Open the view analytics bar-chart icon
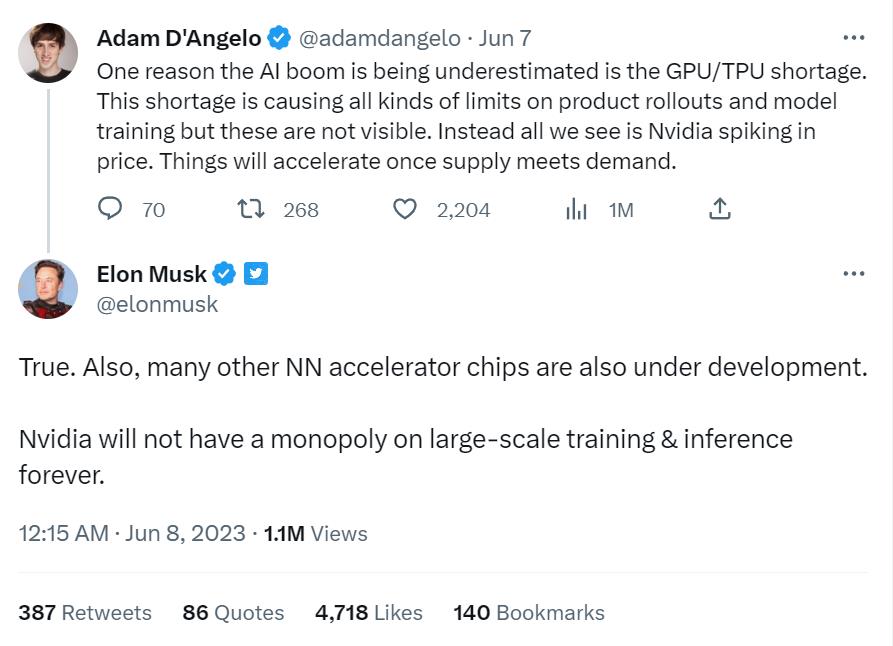The width and height of the screenshot is (893, 646). [577, 209]
